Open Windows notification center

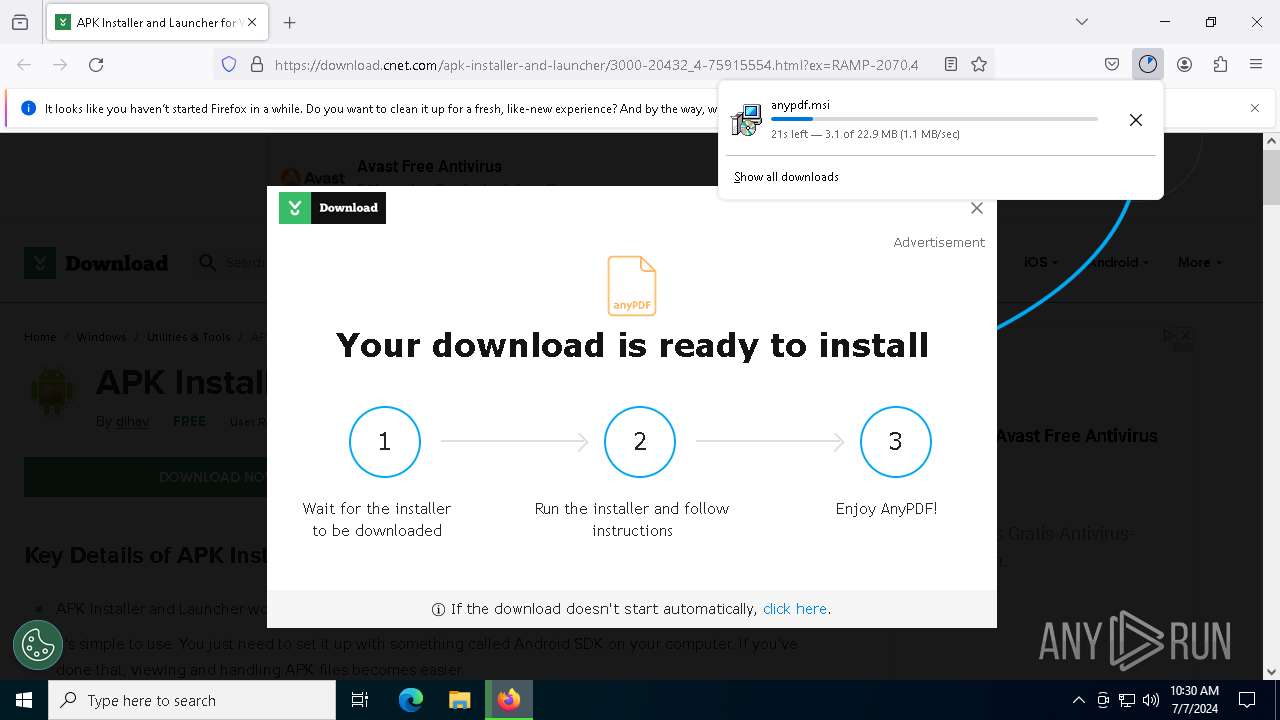1247,700
